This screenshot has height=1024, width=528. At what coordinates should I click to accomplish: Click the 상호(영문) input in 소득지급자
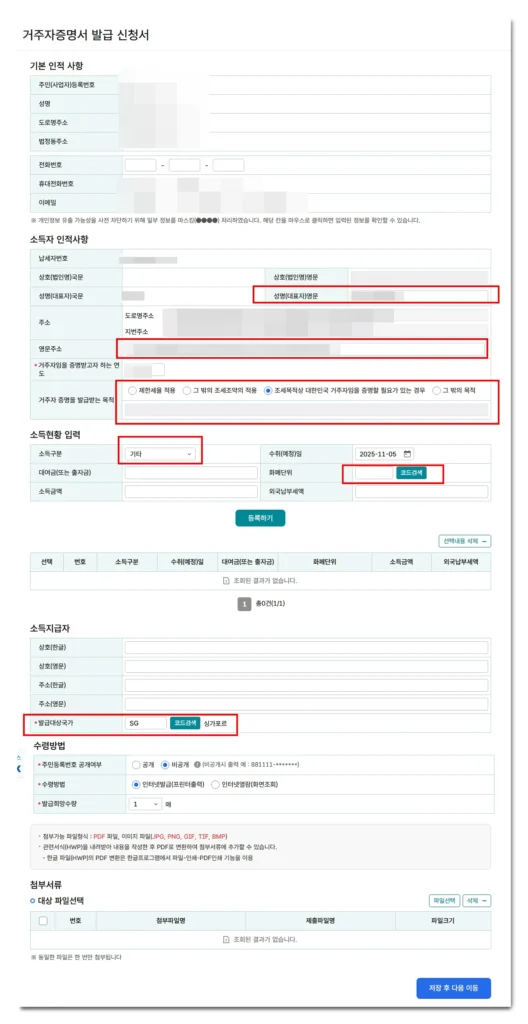[306, 666]
